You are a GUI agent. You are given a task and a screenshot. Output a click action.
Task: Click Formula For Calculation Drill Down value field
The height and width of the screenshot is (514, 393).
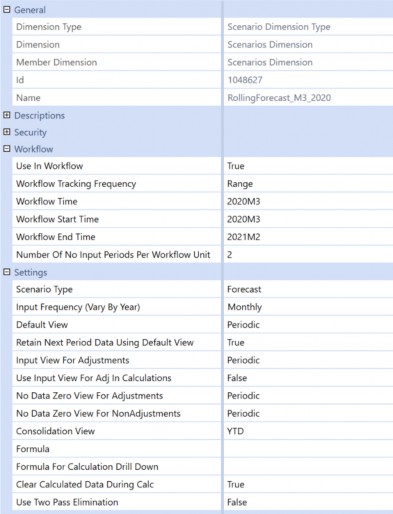308,467
